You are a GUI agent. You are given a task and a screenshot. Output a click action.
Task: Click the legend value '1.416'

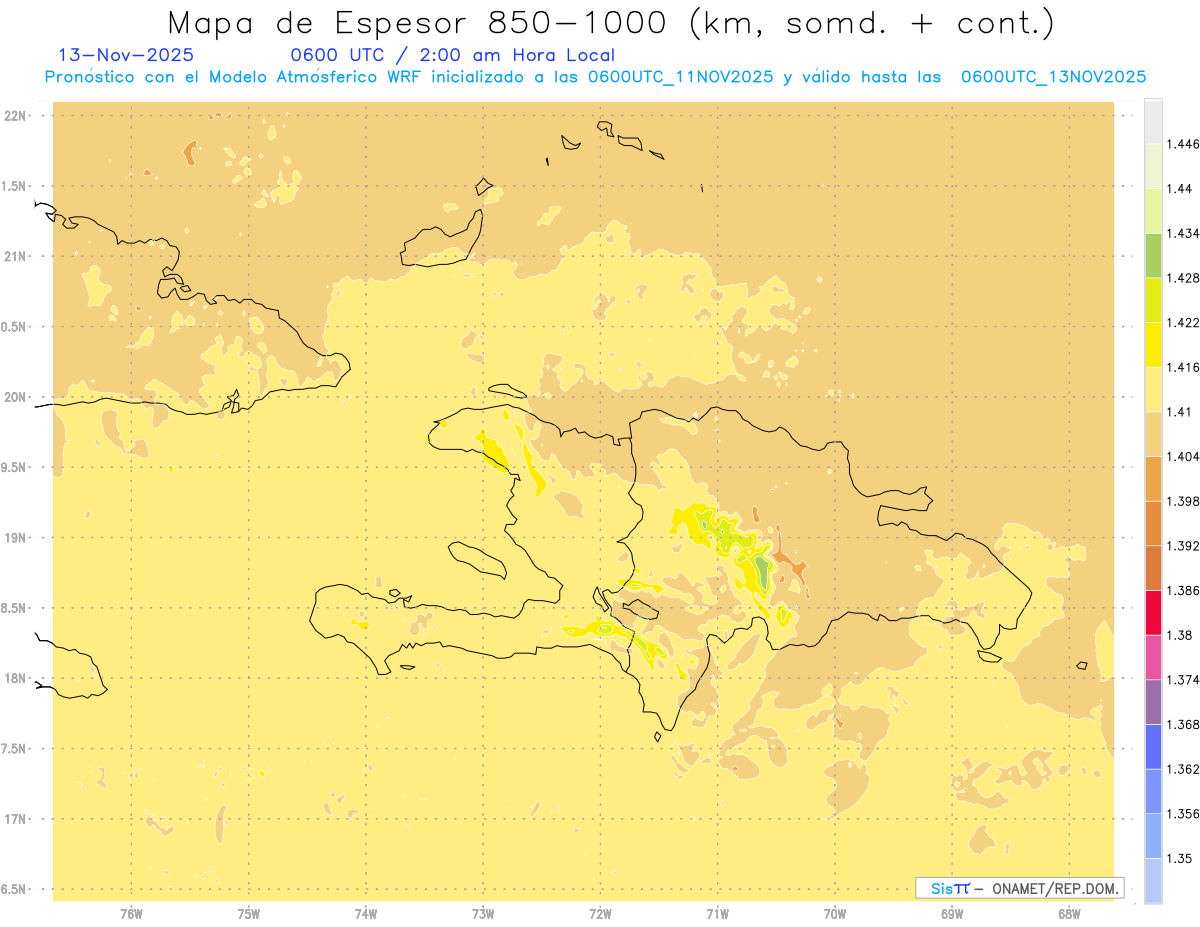[1183, 367]
